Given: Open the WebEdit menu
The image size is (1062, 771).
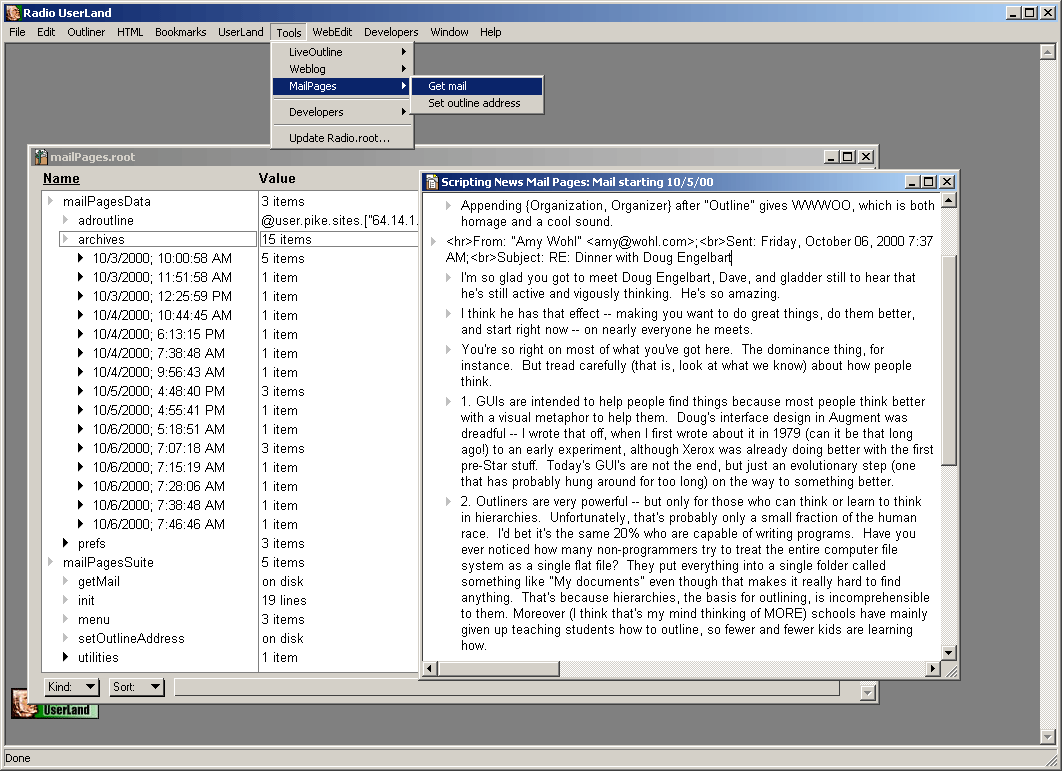Looking at the screenshot, I should point(332,32).
